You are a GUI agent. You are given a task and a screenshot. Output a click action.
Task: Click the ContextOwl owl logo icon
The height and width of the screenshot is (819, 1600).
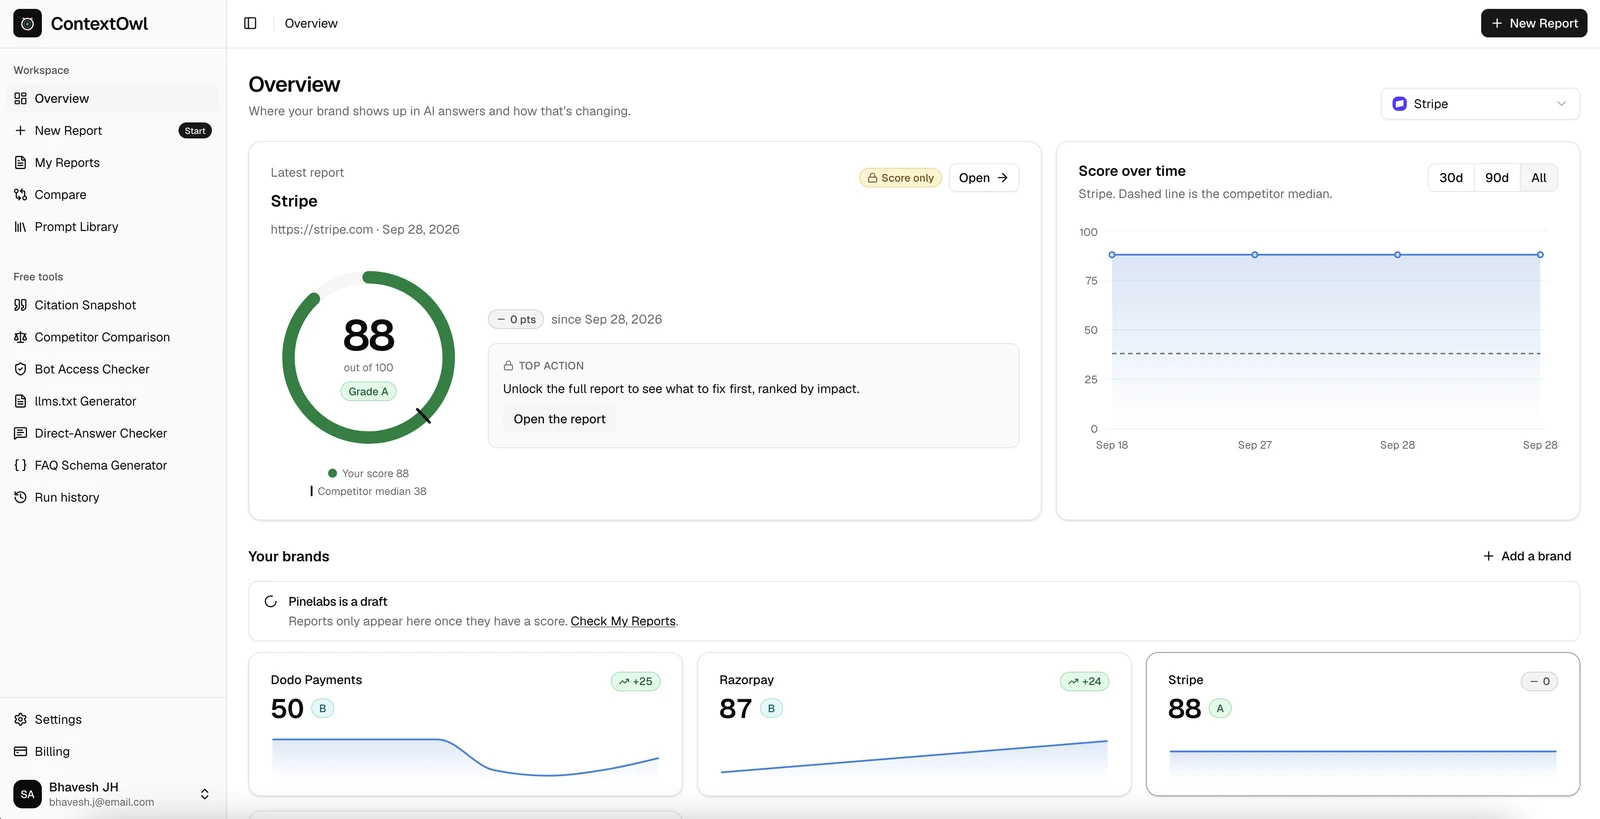28,23
